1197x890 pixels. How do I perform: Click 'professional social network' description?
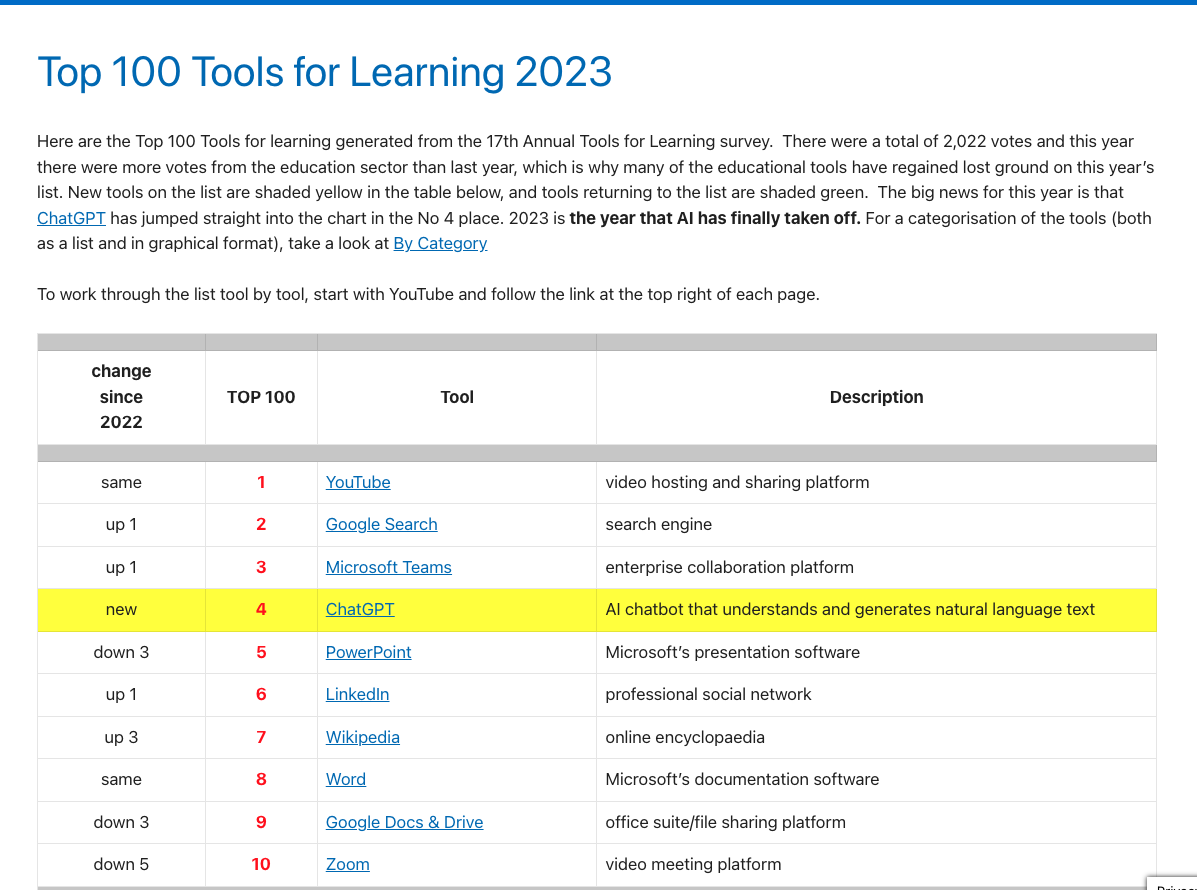(x=708, y=694)
